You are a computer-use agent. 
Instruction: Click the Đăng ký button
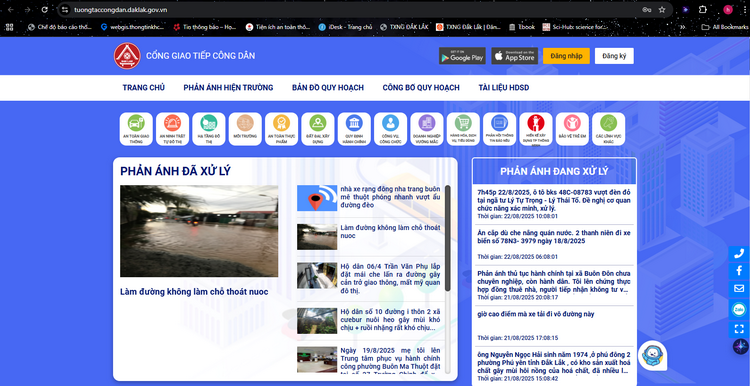(614, 56)
